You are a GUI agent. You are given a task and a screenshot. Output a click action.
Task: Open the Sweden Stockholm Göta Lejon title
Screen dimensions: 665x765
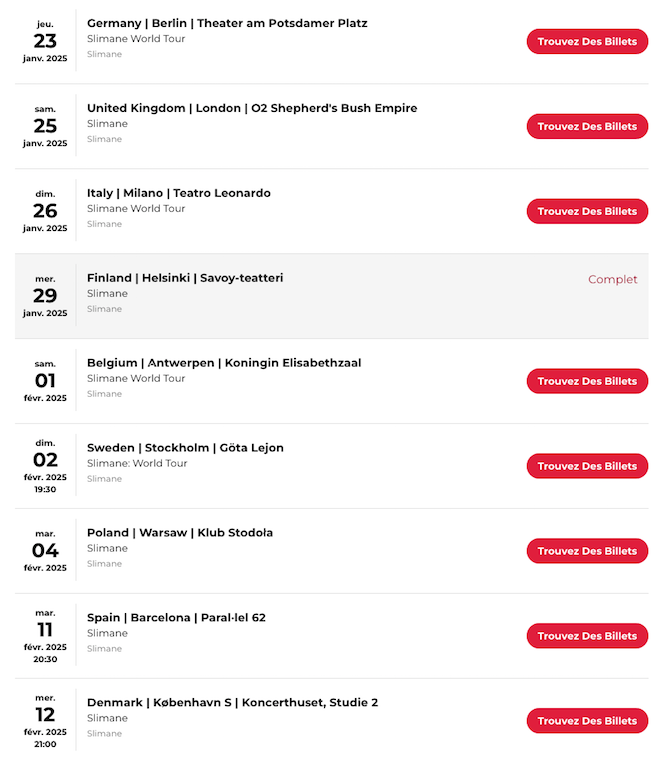(185, 447)
